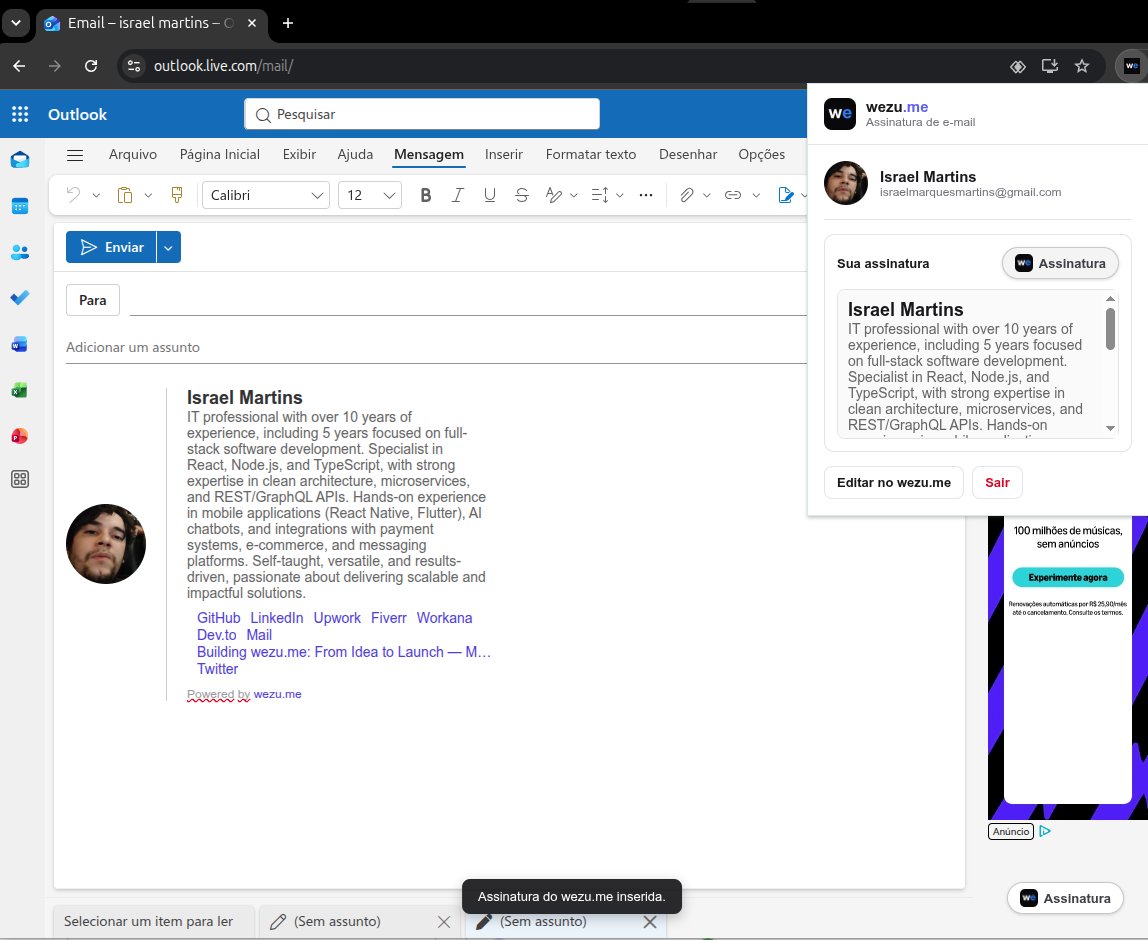Toggle underline formatting
The height and width of the screenshot is (940, 1148).
click(490, 195)
